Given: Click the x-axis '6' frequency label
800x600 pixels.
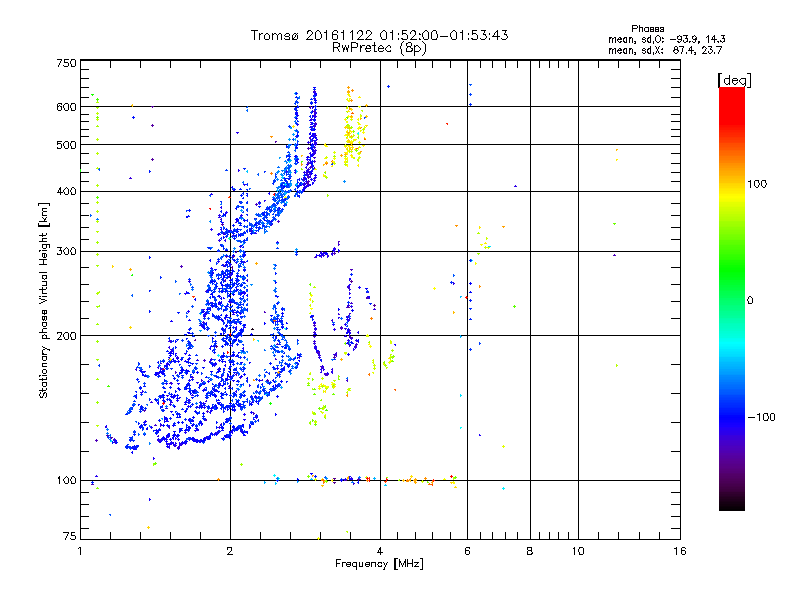Looking at the screenshot, I should 467,551.
